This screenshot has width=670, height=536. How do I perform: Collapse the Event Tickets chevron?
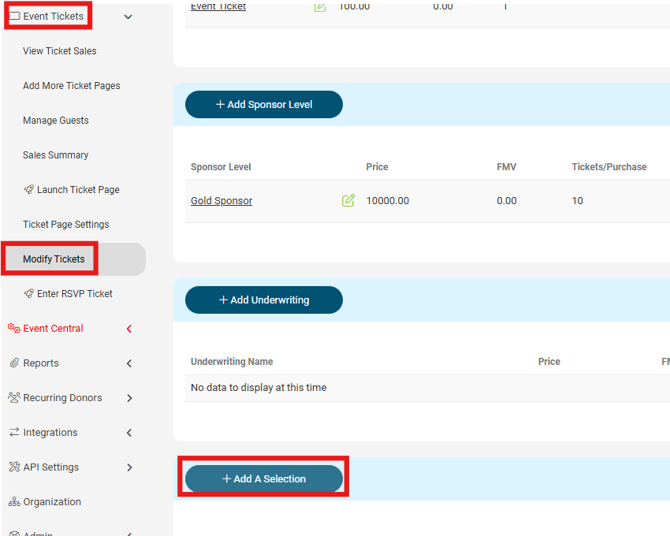pyautogui.click(x=128, y=17)
